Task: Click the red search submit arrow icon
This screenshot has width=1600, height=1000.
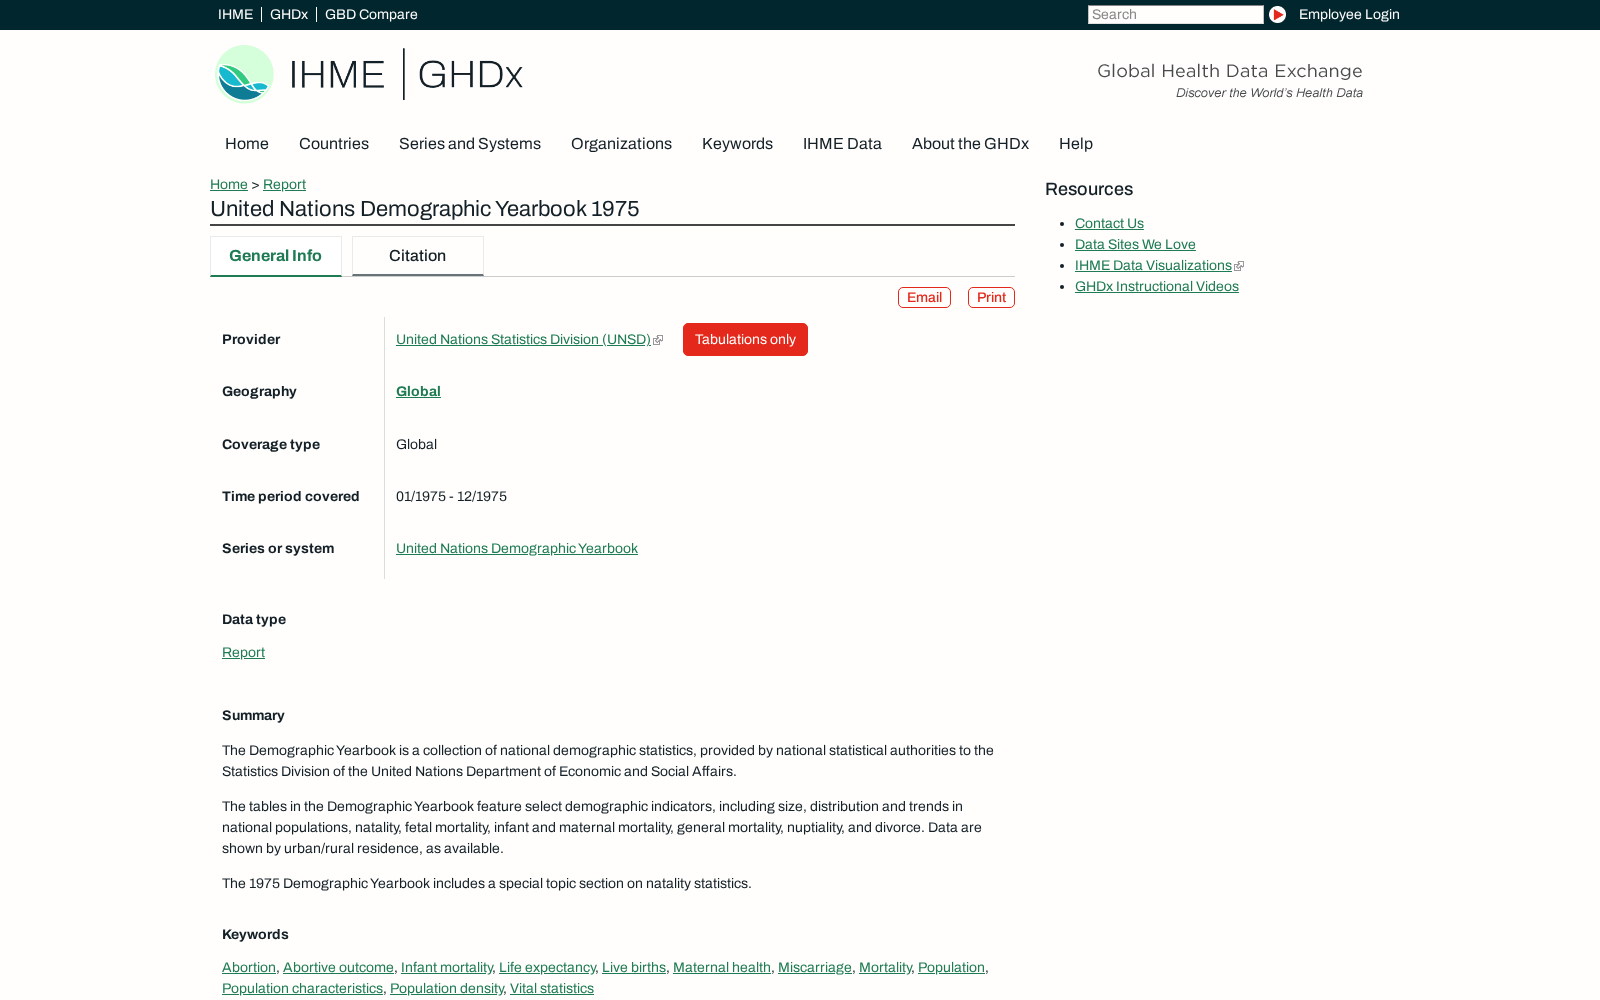Action: [x=1277, y=14]
